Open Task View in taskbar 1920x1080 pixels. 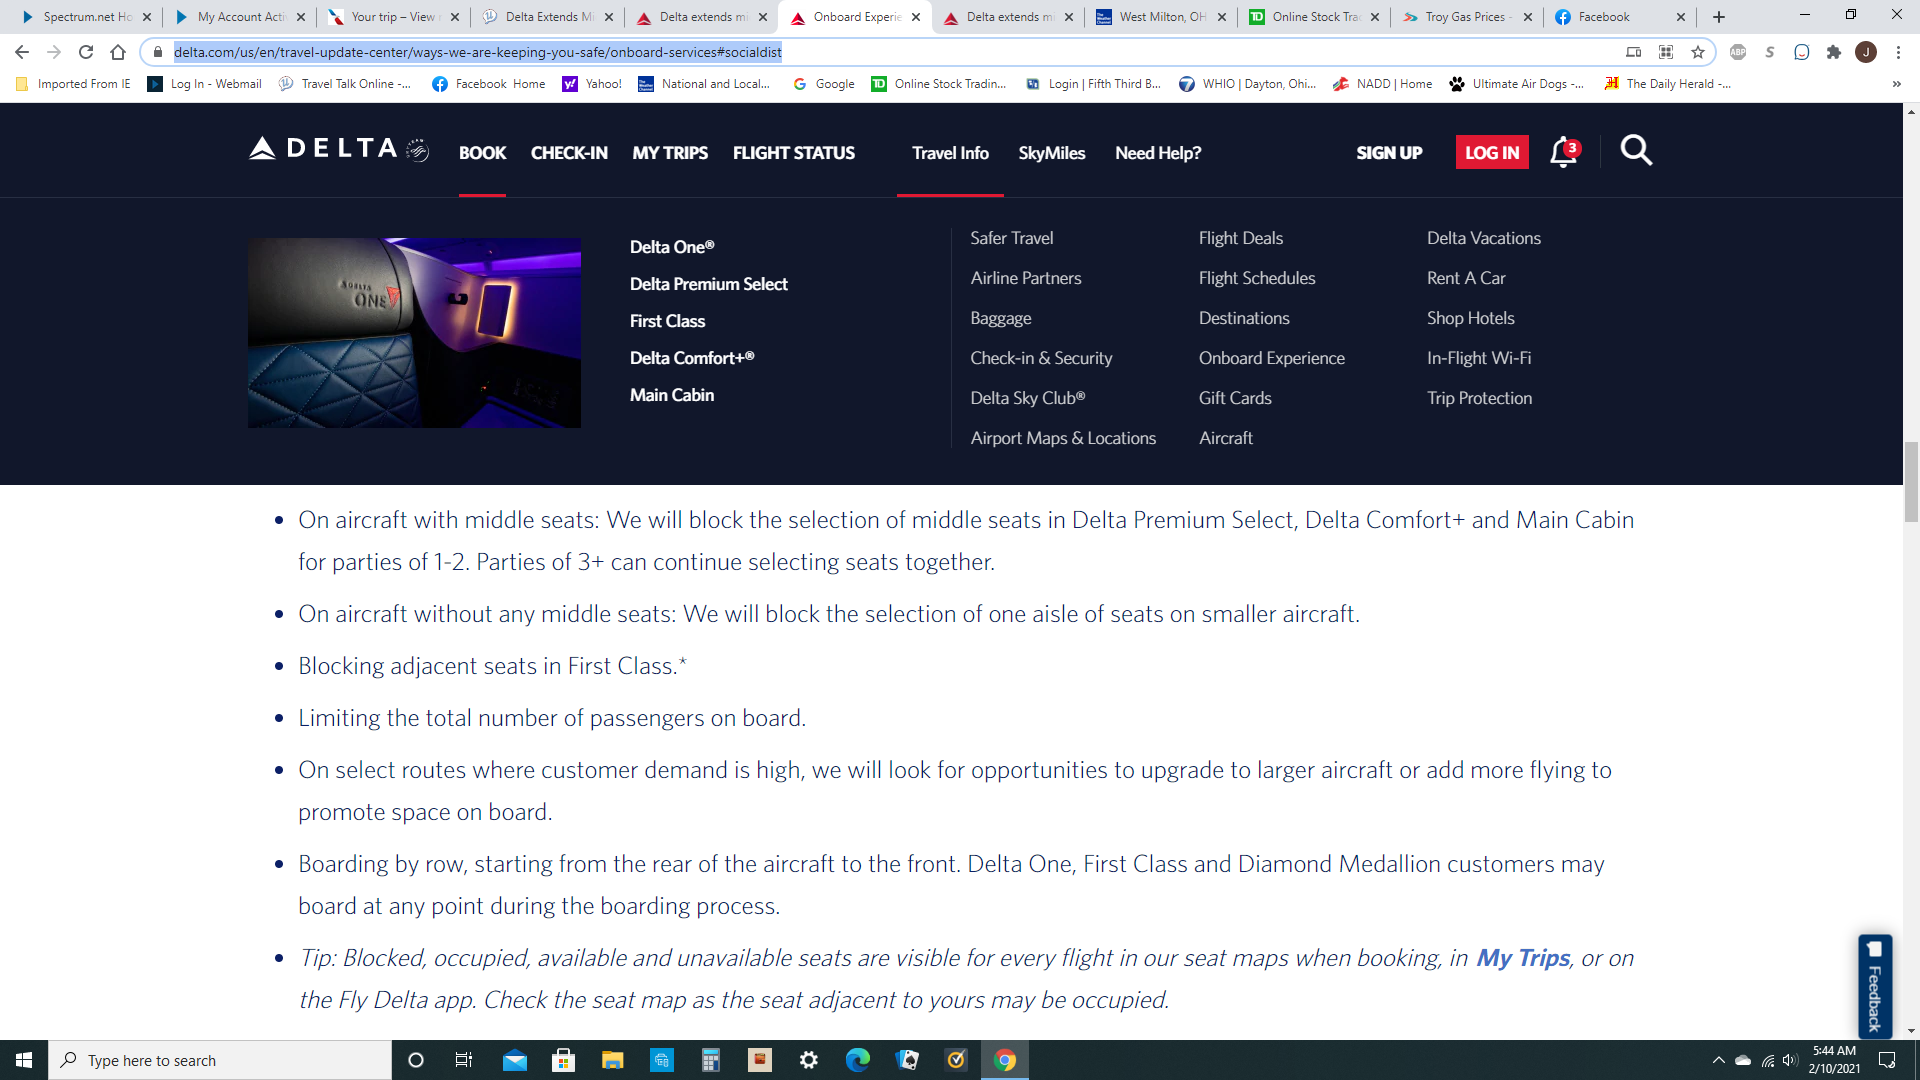(464, 1060)
